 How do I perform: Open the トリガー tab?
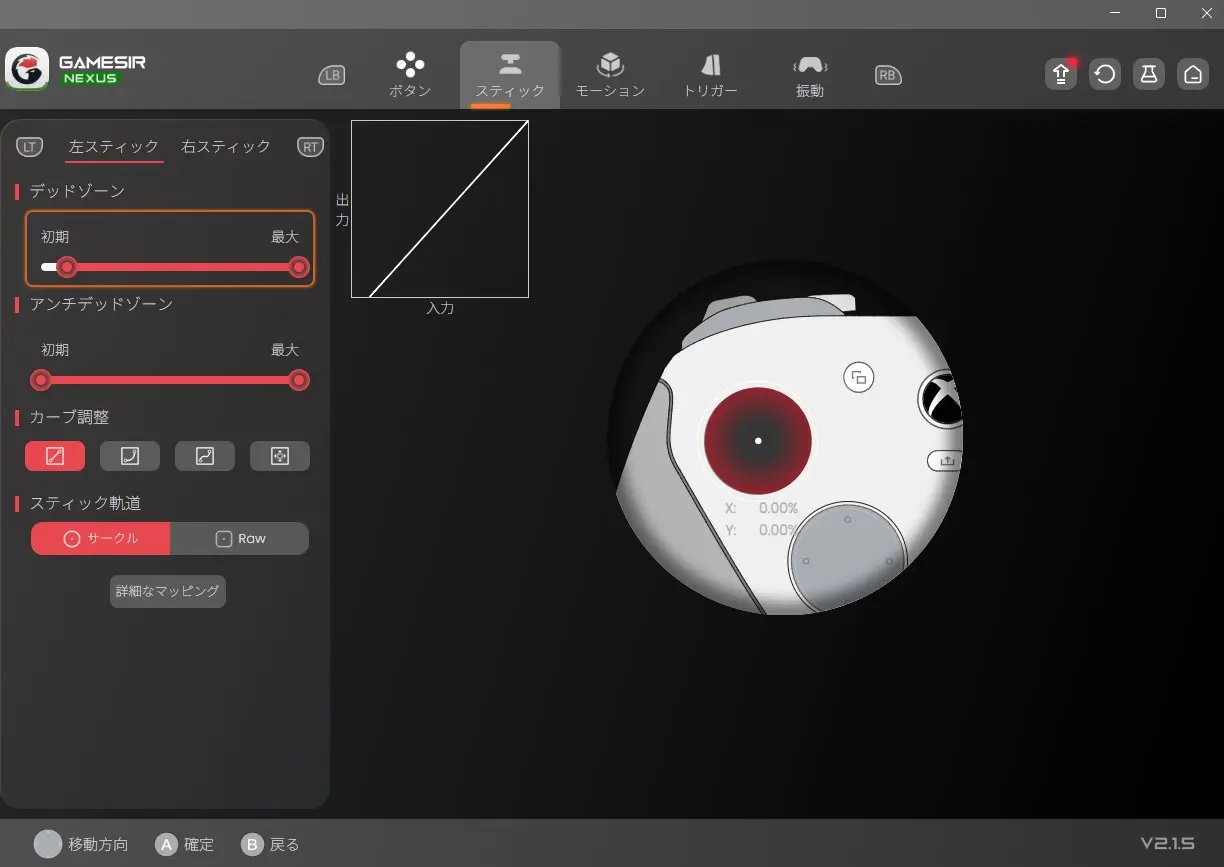coord(710,76)
